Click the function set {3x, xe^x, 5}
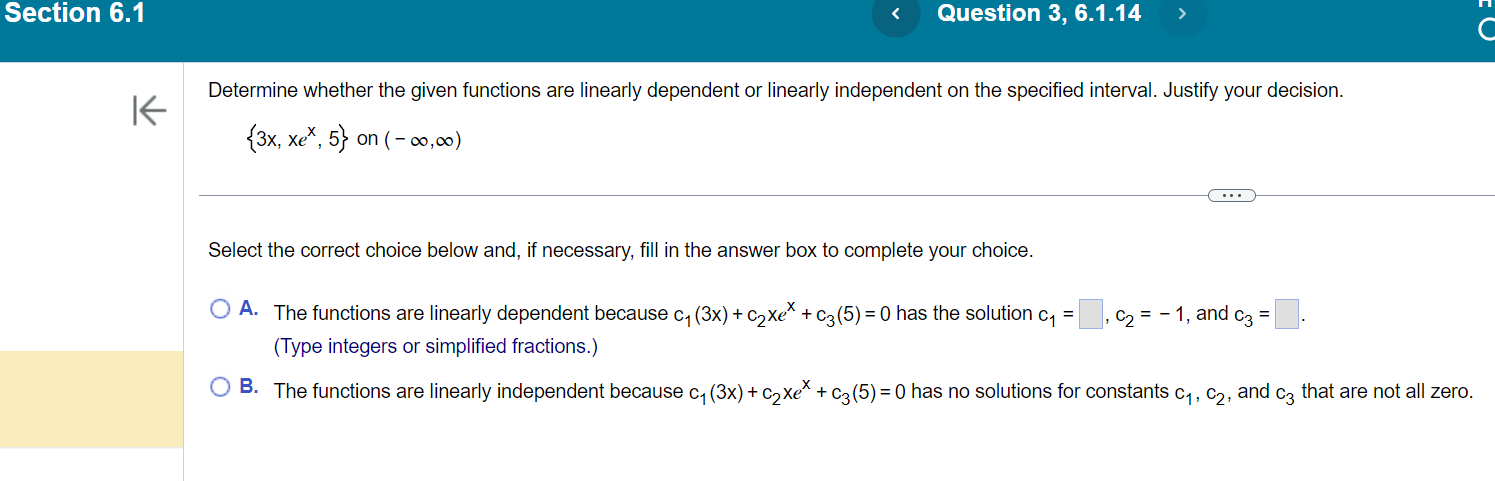This screenshot has height=481, width=1495. coord(298,140)
